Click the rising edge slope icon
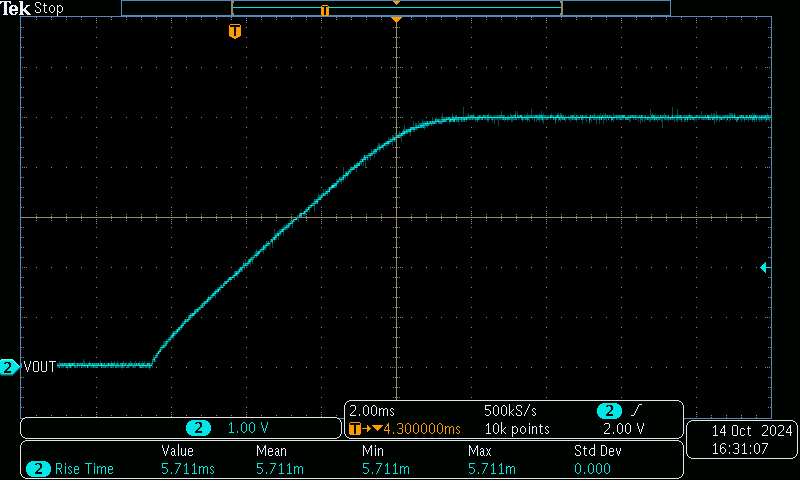Image resolution: width=800 pixels, height=480 pixels. tap(638, 412)
